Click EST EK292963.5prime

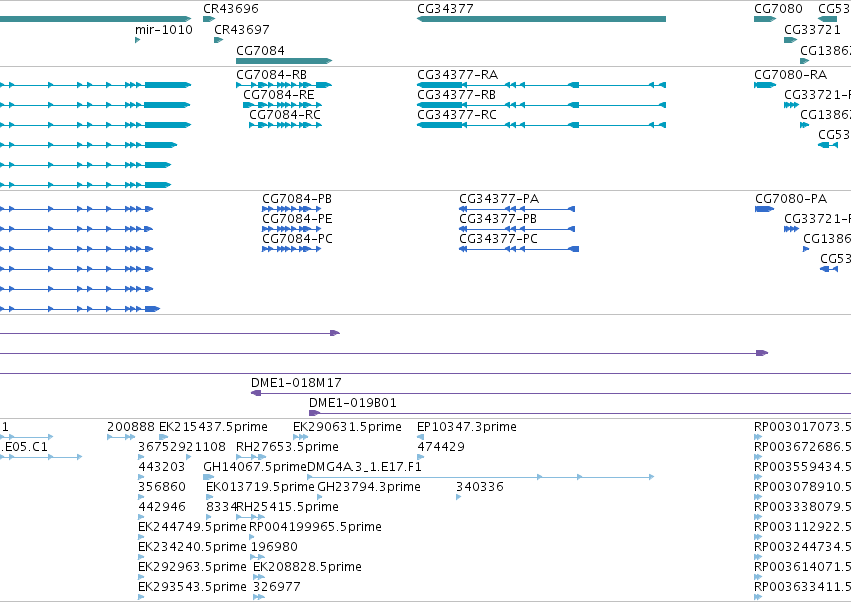(x=192, y=567)
